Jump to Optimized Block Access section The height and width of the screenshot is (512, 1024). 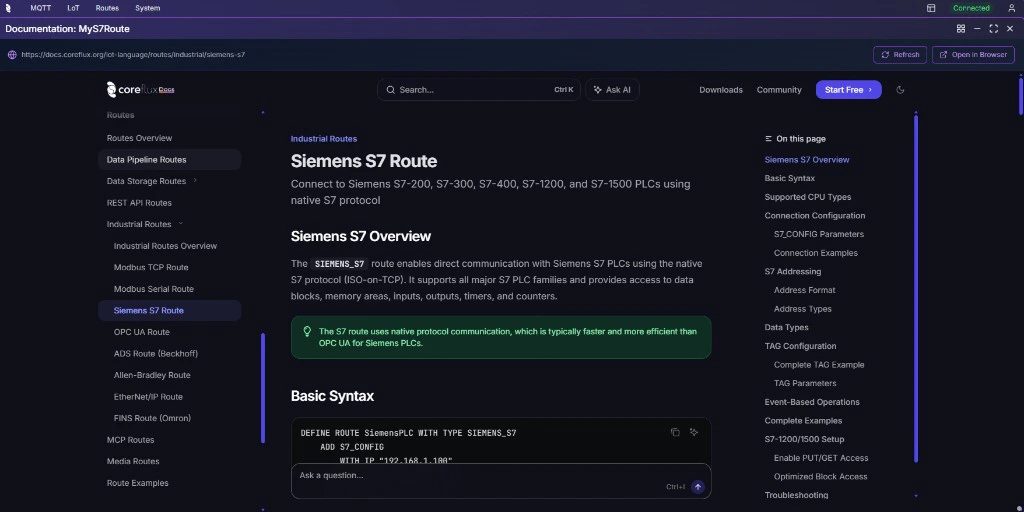[x=821, y=477]
